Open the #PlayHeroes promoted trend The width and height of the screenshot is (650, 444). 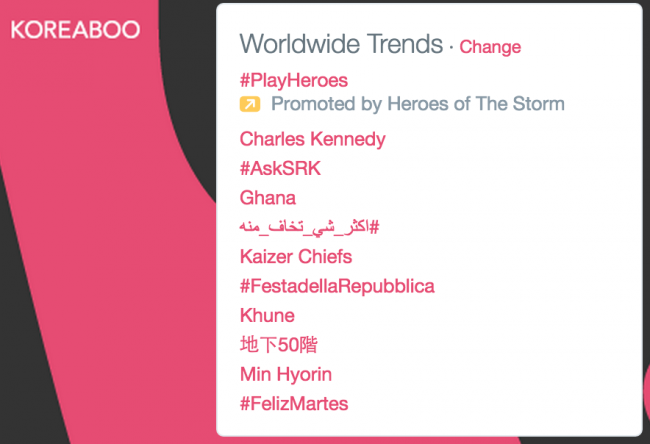pos(293,80)
